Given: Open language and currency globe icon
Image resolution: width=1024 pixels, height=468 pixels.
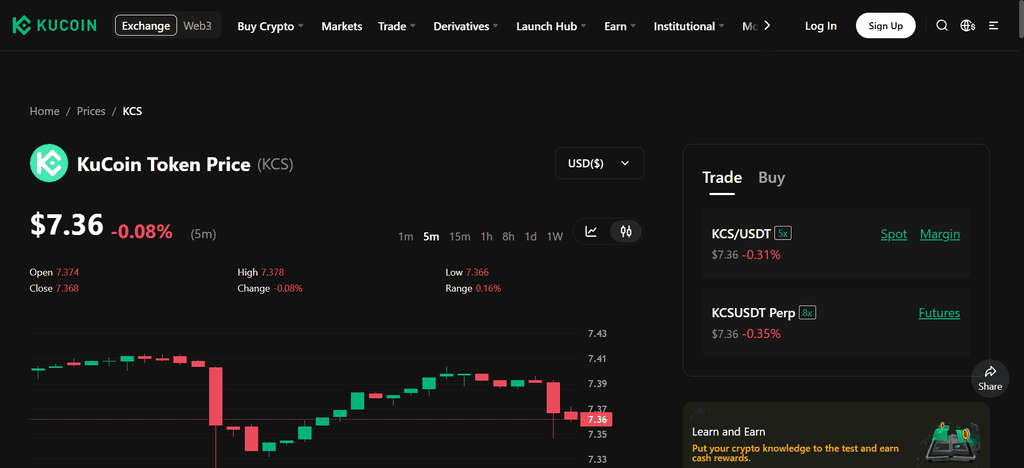Looking at the screenshot, I should 968,26.
